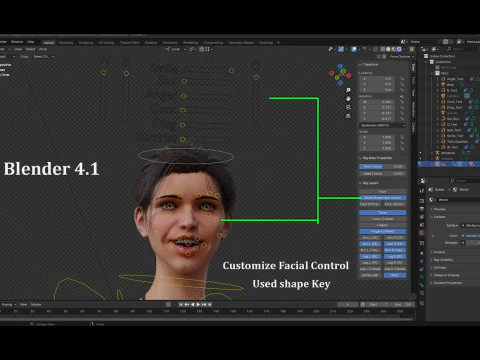480x360 pixels.
Task: Open viewport shading options dropdown arrow
Action: (x=404, y=49)
